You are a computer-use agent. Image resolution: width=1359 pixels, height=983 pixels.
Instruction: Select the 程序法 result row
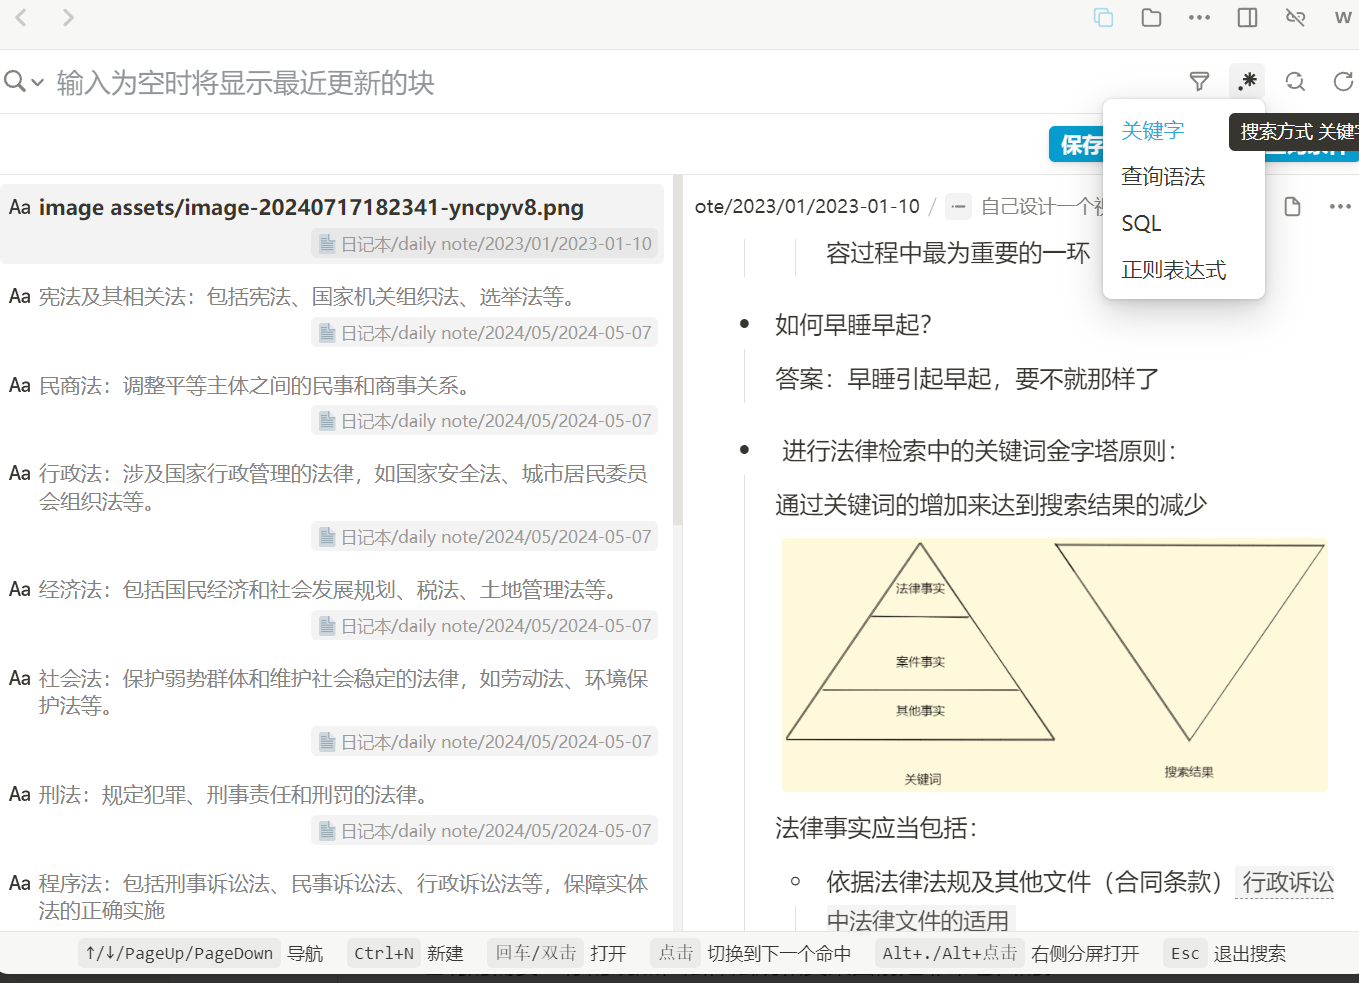[332, 896]
